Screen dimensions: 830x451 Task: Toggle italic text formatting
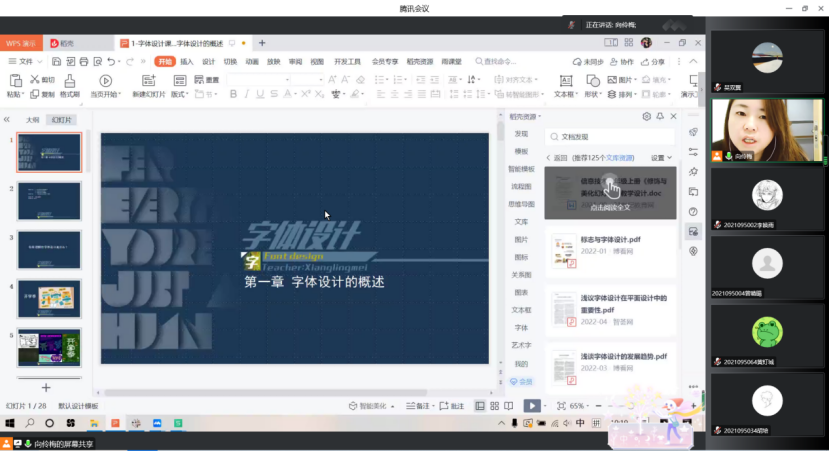click(x=246, y=94)
